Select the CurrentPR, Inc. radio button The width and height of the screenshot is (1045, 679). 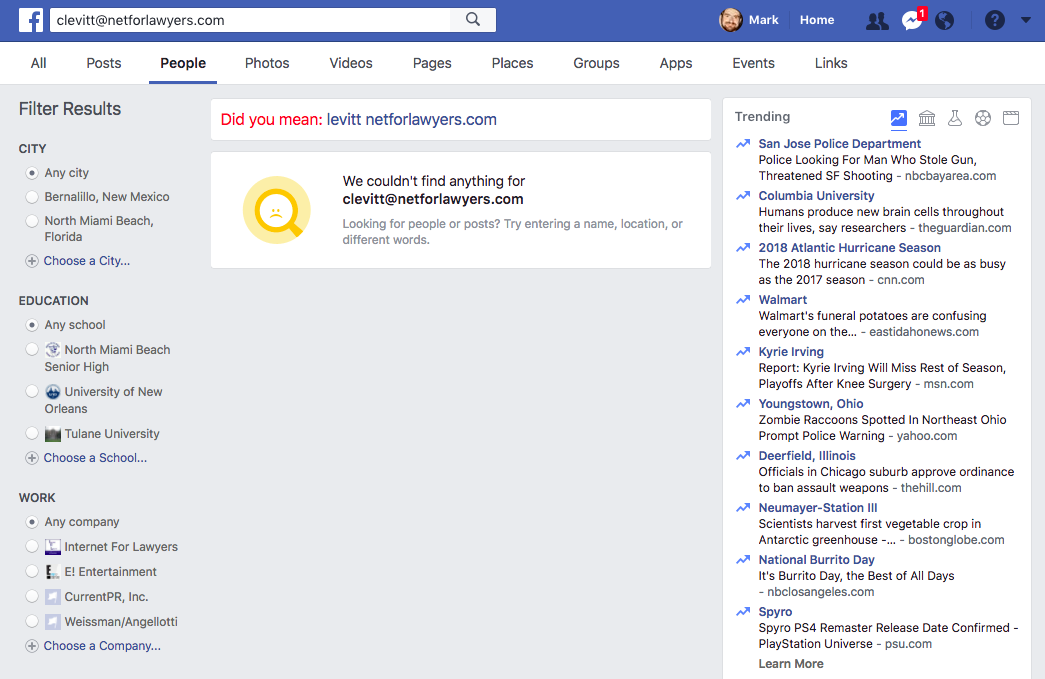click(31, 596)
